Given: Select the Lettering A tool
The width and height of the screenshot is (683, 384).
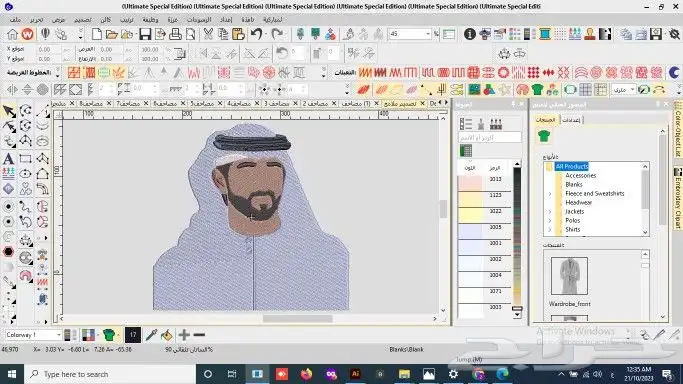Looking at the screenshot, I should coord(8,158).
